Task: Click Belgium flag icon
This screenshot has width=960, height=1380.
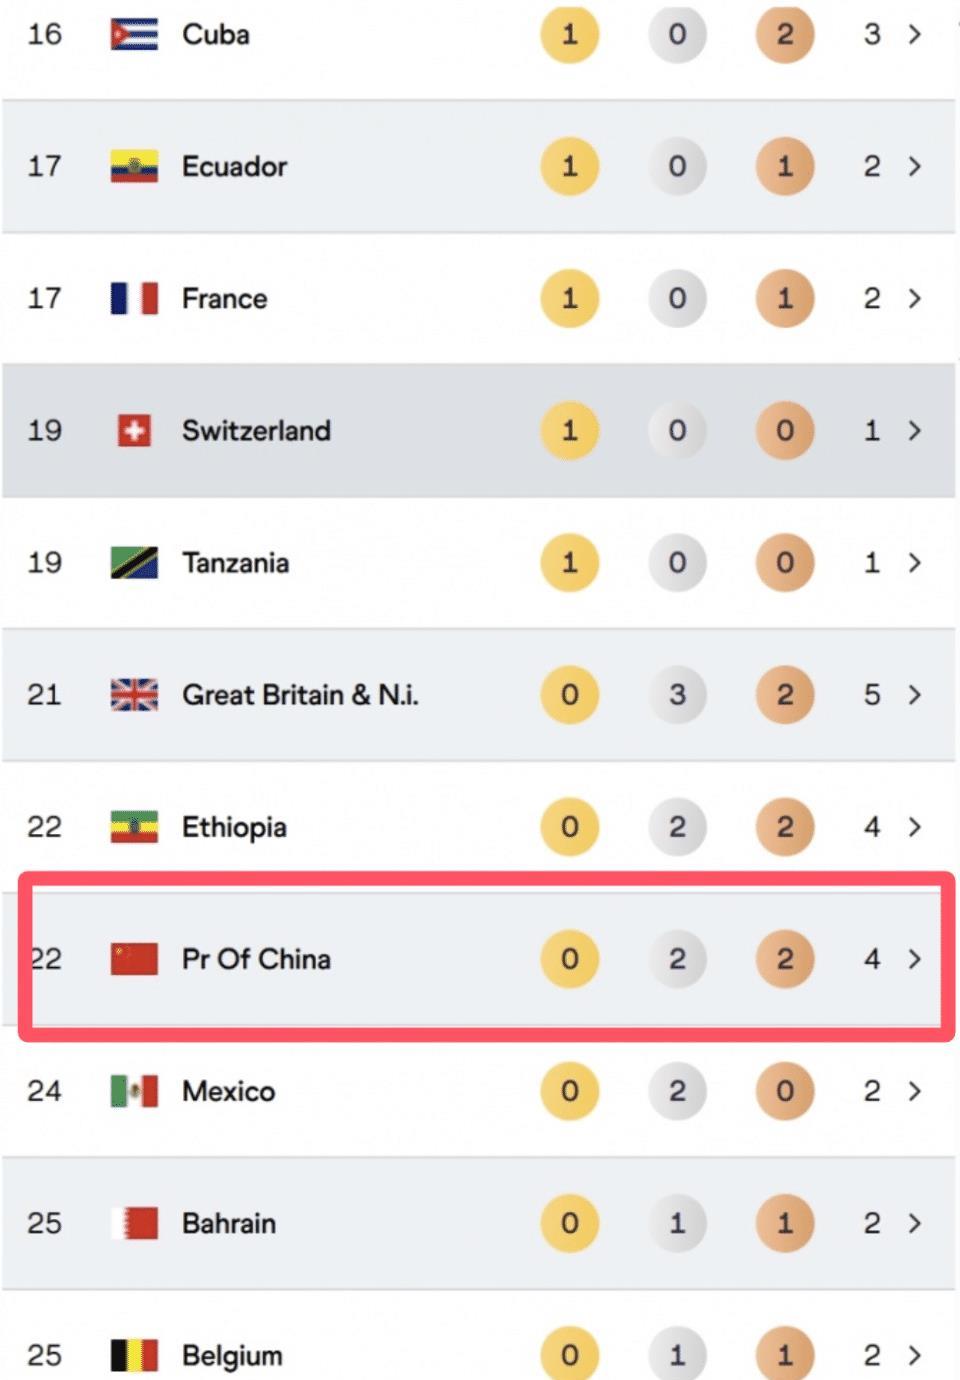Action: [x=134, y=1355]
